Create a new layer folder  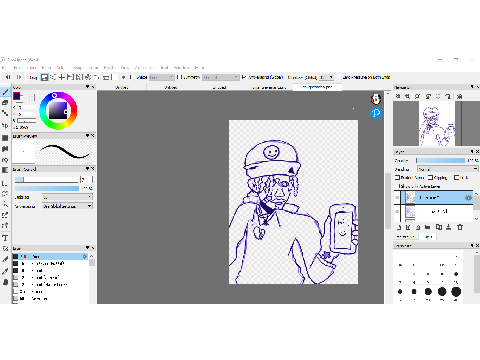(x=428, y=227)
